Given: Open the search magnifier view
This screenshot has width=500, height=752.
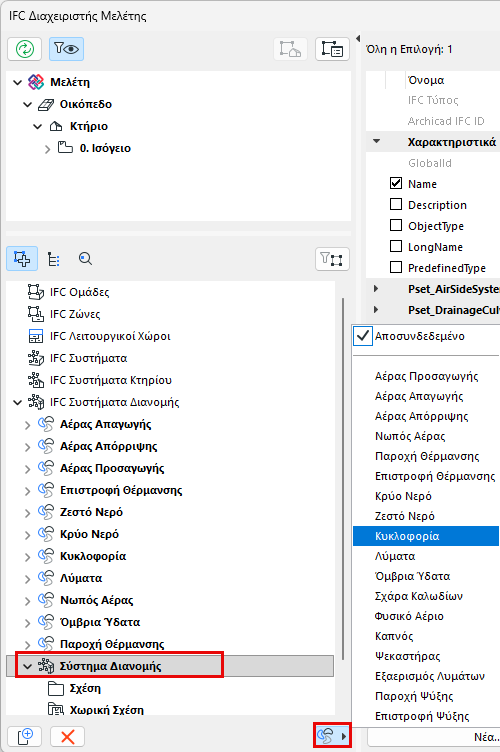Looking at the screenshot, I should tap(85, 259).
